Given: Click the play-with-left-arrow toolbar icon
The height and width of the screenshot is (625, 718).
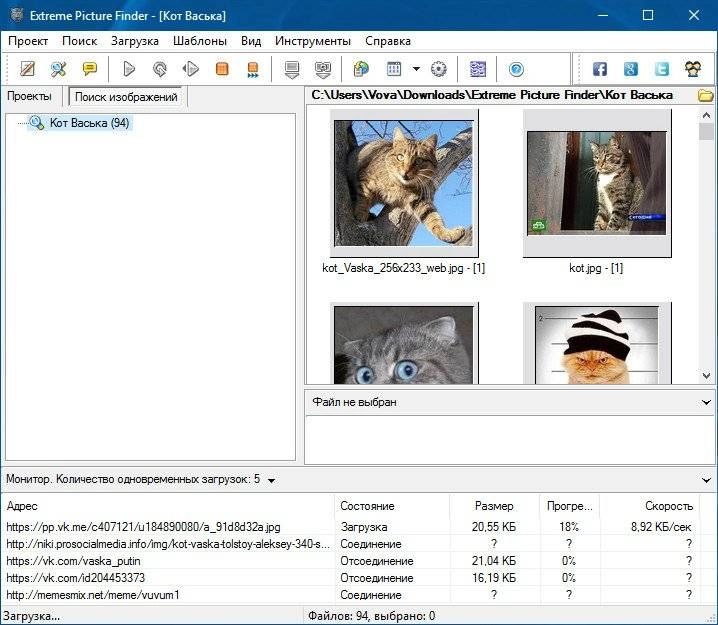Looking at the screenshot, I should click(190, 69).
